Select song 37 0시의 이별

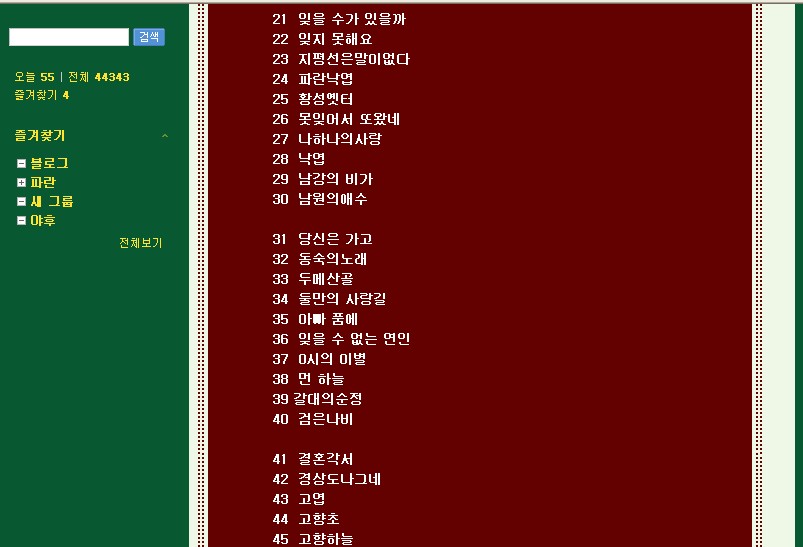point(319,359)
